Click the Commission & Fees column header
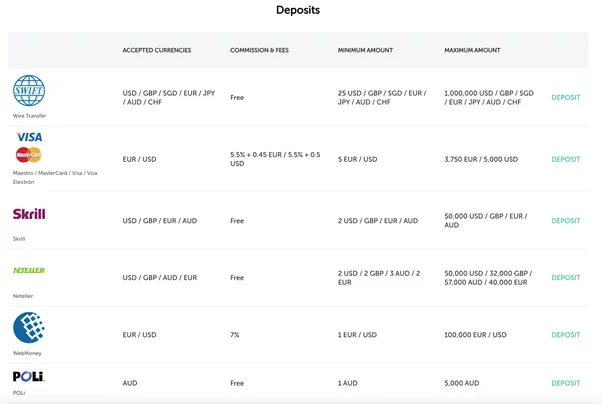 tap(259, 50)
